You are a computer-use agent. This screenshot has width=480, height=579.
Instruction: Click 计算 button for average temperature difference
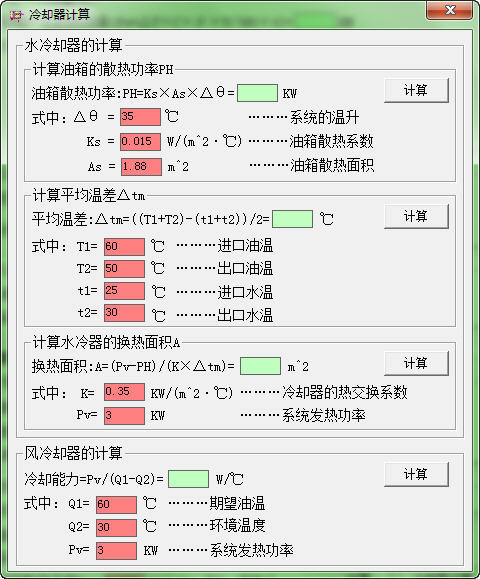(x=416, y=216)
